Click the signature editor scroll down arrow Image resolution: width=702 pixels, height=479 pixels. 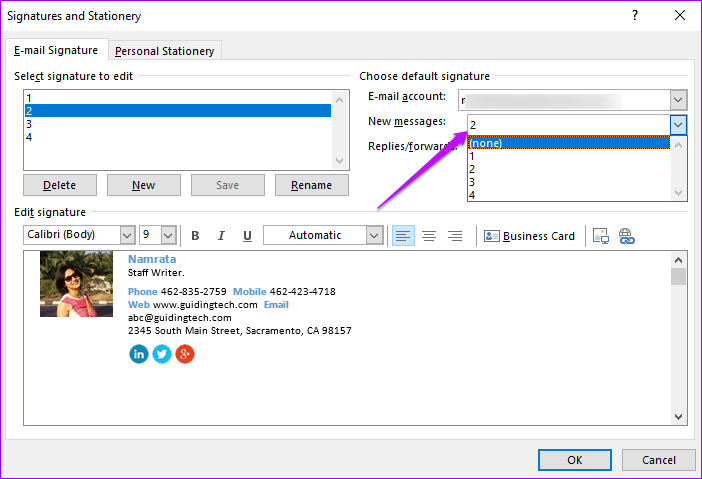click(678, 416)
